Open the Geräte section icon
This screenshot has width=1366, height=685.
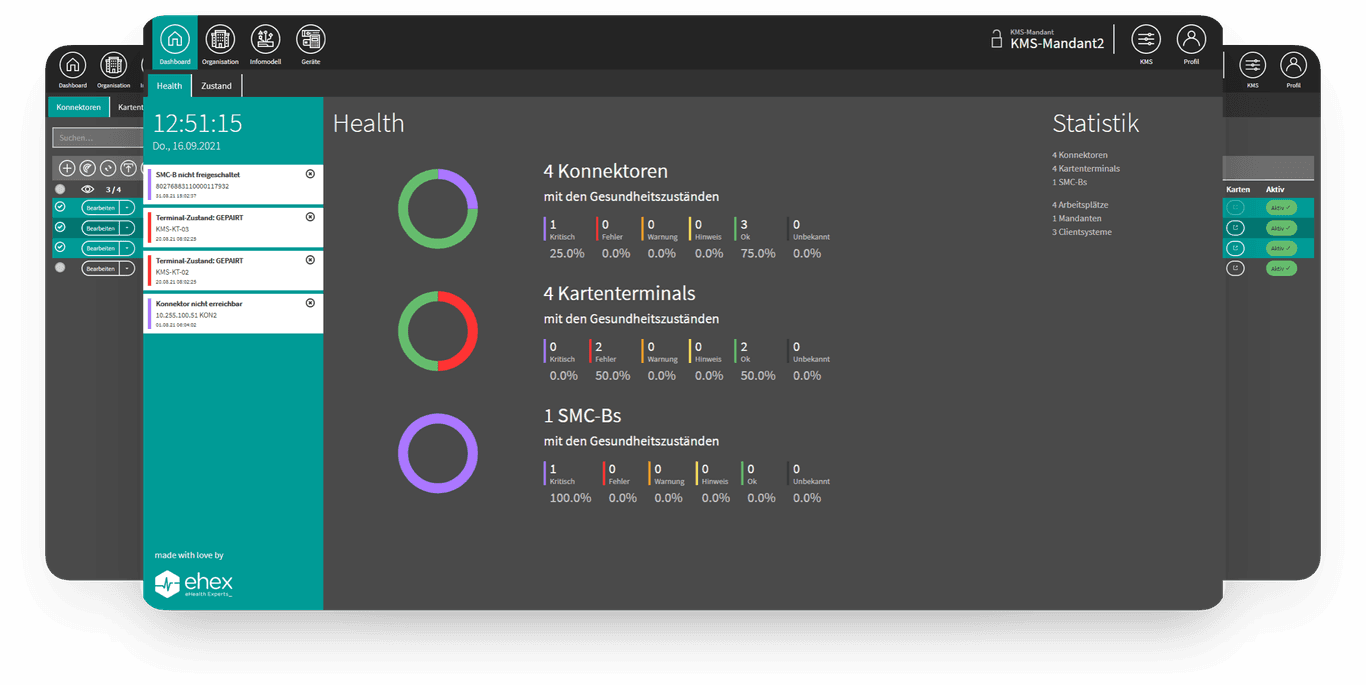(310, 40)
